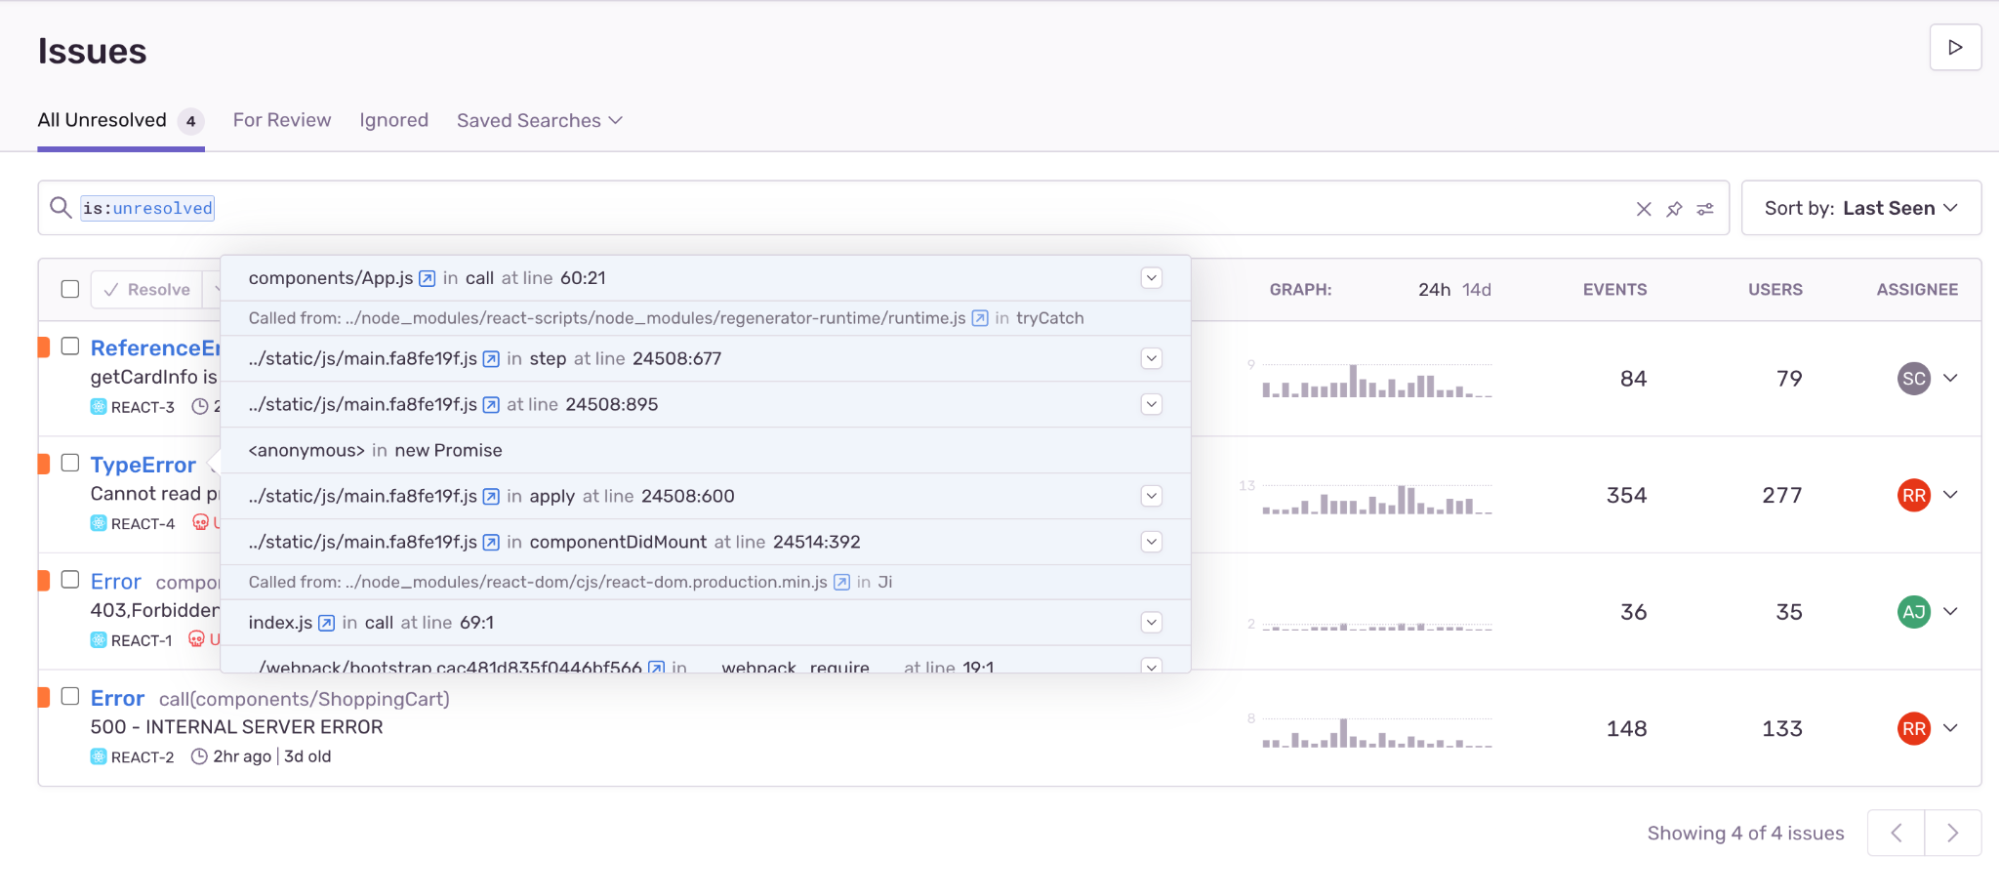Viewport: 1999px width, 878px height.
Task: Switch to For Review tab
Action: pyautogui.click(x=282, y=120)
